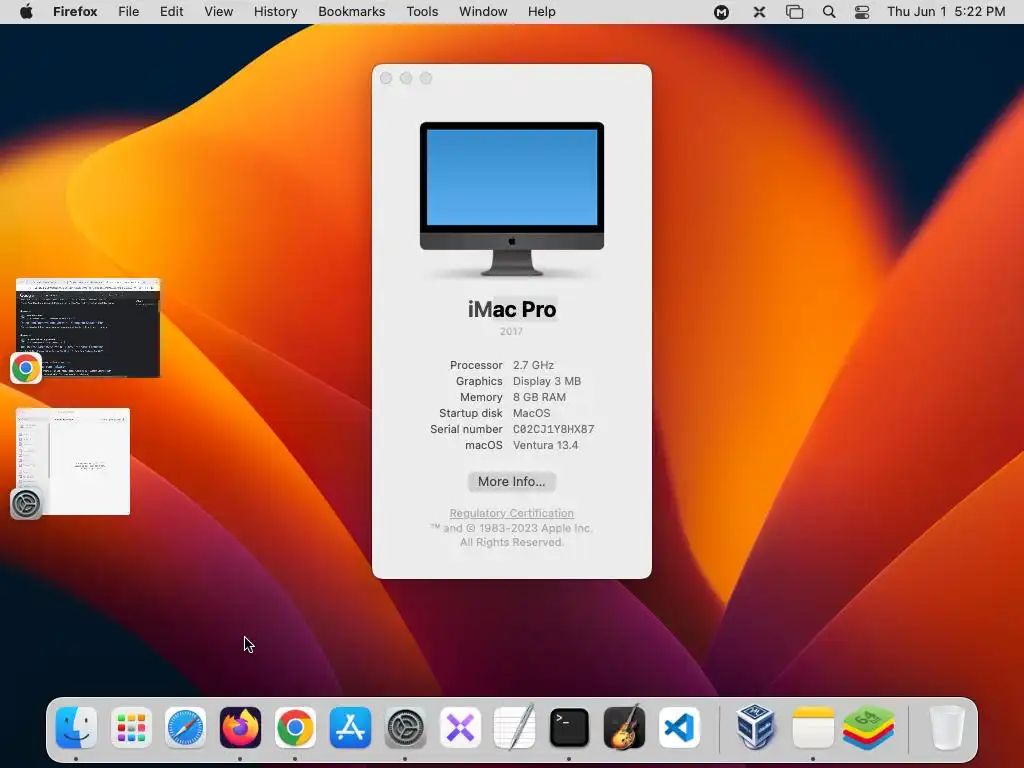
Task: Click the System Settings badge on Stage Manager
Action: pyautogui.click(x=26, y=504)
